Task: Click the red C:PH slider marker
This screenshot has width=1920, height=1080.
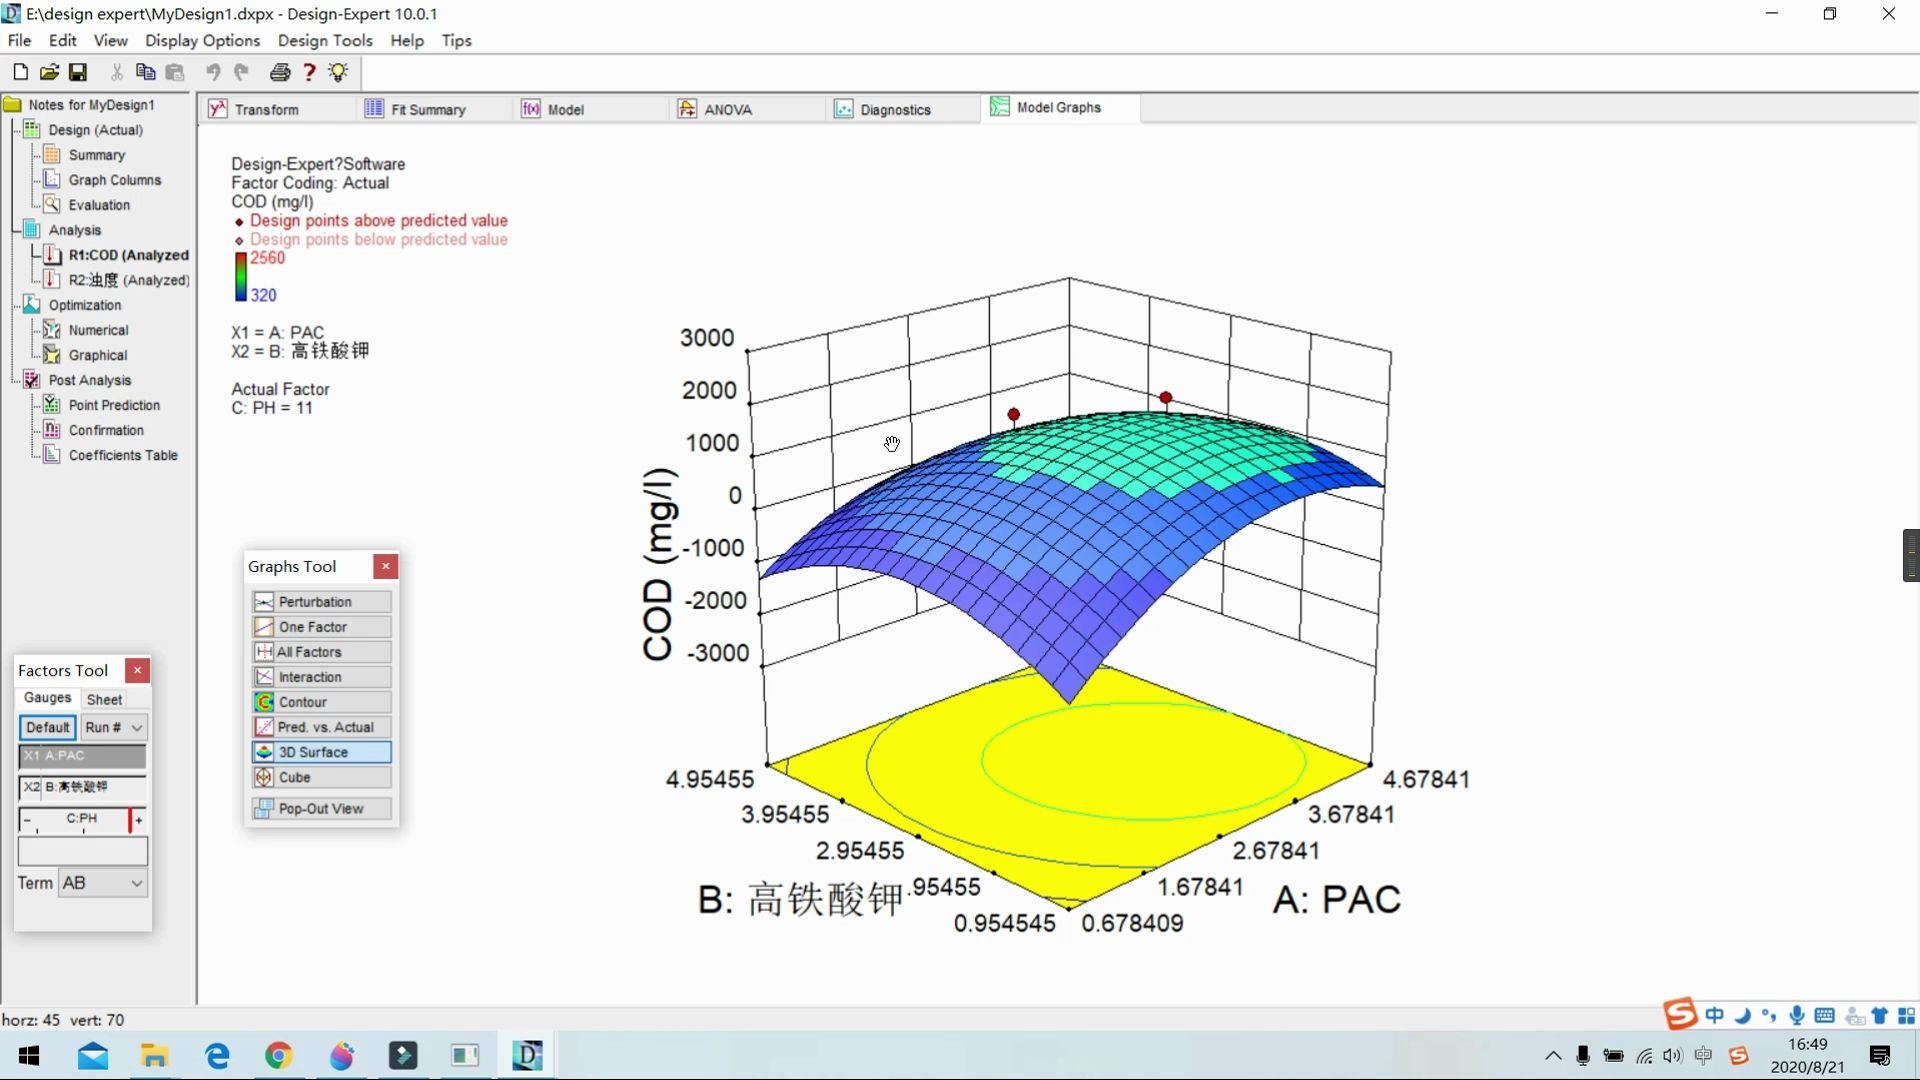Action: [x=130, y=820]
